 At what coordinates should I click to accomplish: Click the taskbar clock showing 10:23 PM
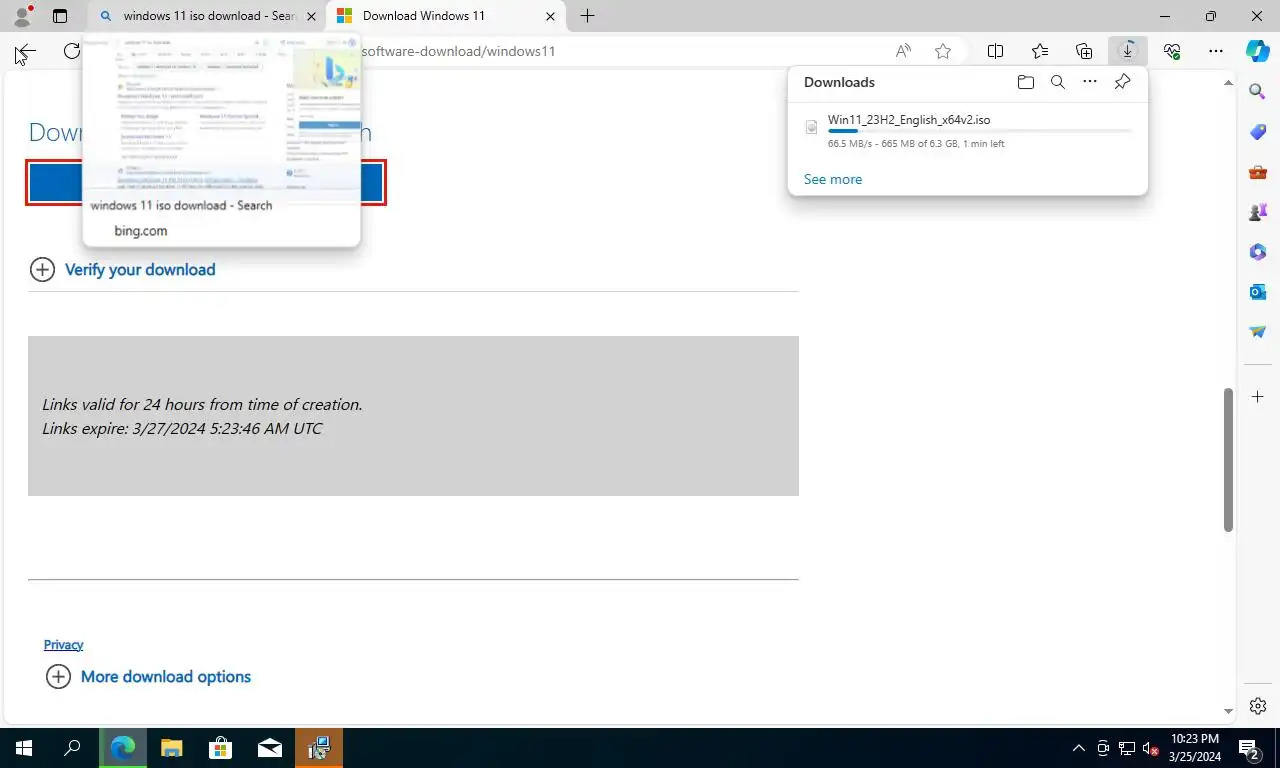tap(1193, 748)
